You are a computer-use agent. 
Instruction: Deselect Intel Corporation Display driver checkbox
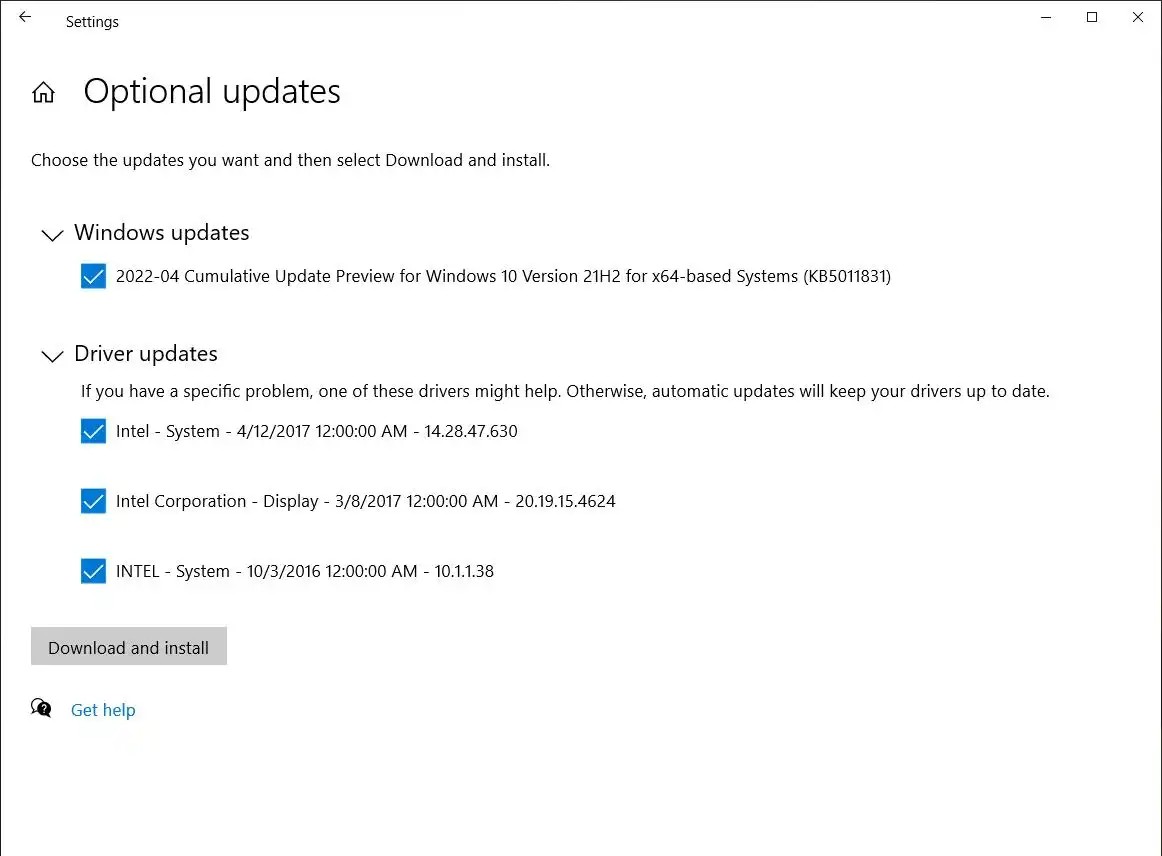(93, 501)
